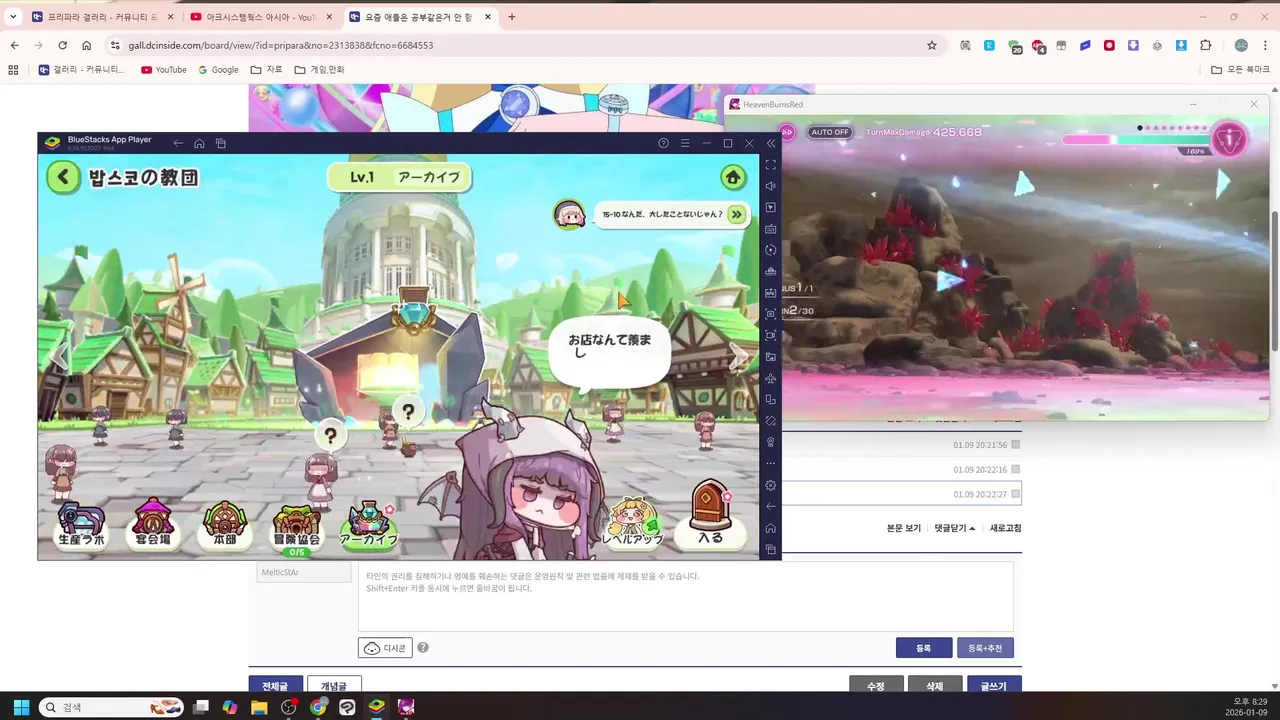Viewport: 1280px width, 720px height.
Task: Open BlueStacks side toolbar settings gear
Action: pos(770,485)
